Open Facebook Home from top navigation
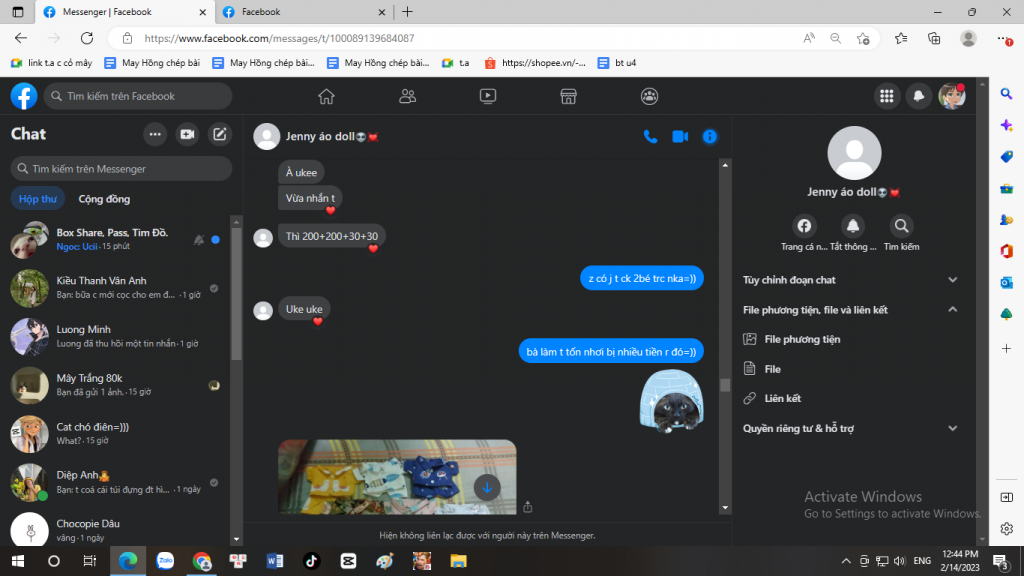The width and height of the screenshot is (1024, 576). click(326, 96)
